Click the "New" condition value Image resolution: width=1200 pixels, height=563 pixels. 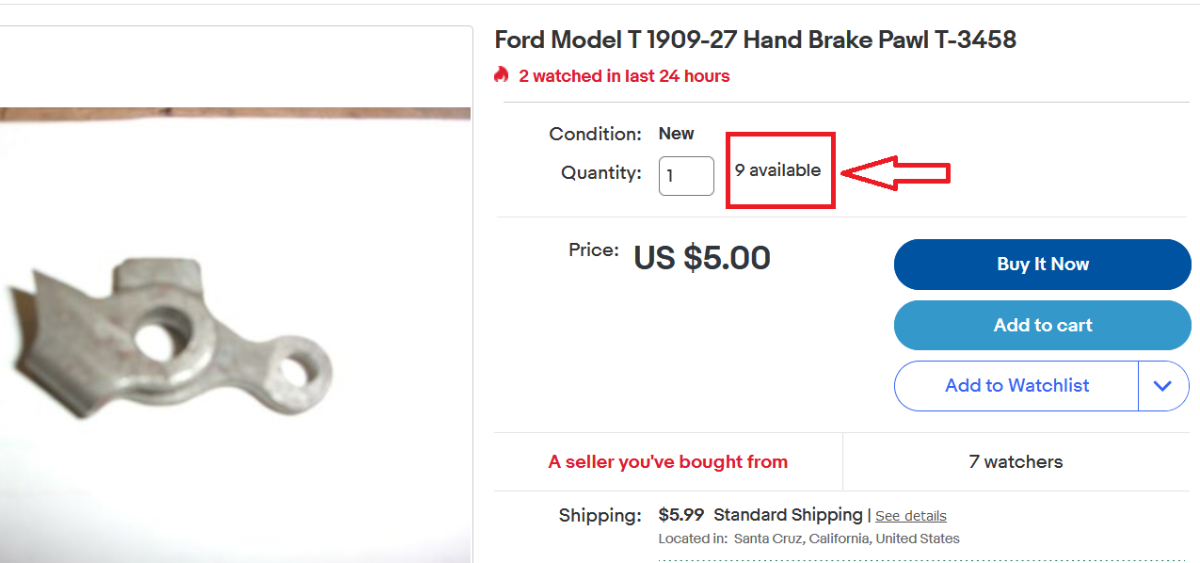[x=676, y=133]
